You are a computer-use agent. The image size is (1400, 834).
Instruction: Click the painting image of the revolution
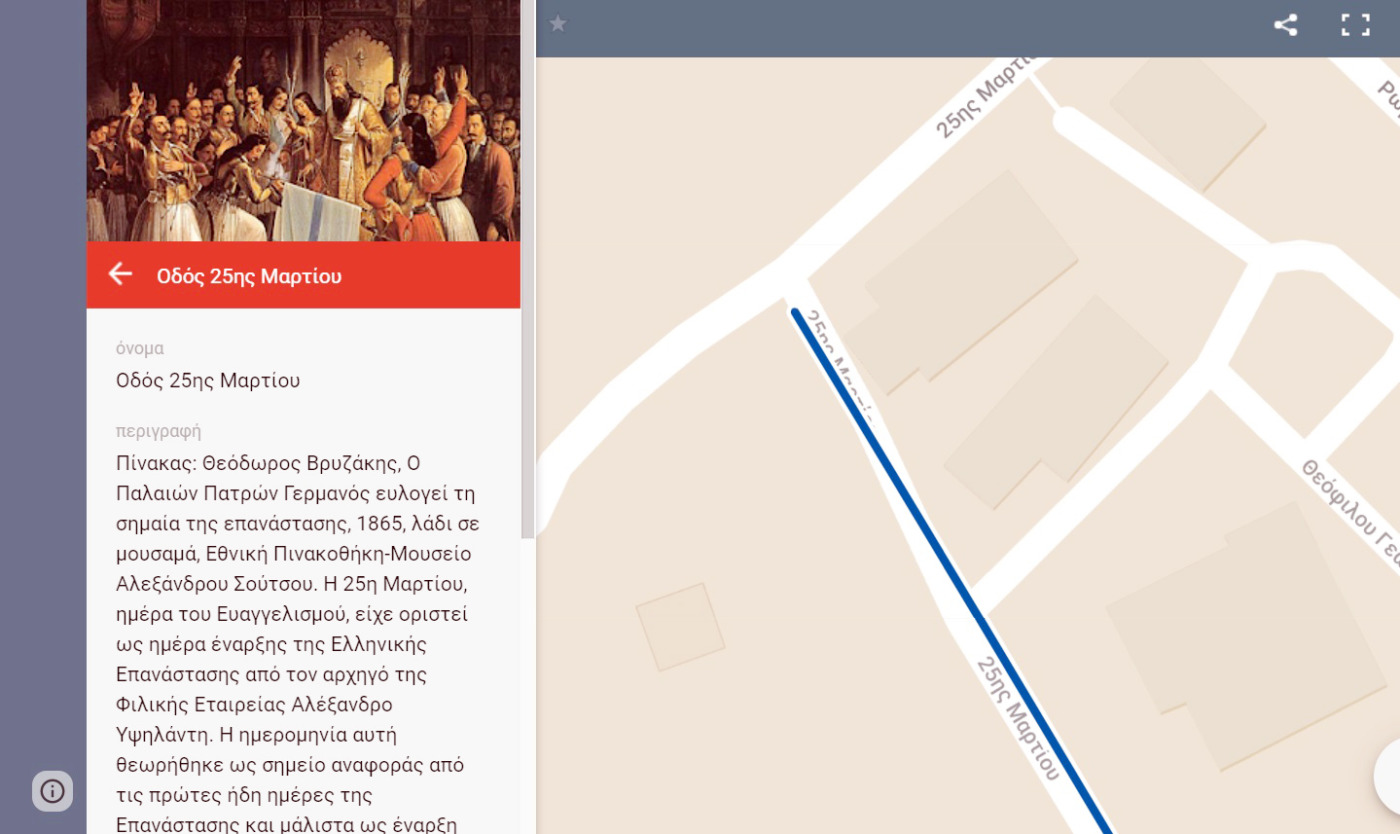pos(303,121)
